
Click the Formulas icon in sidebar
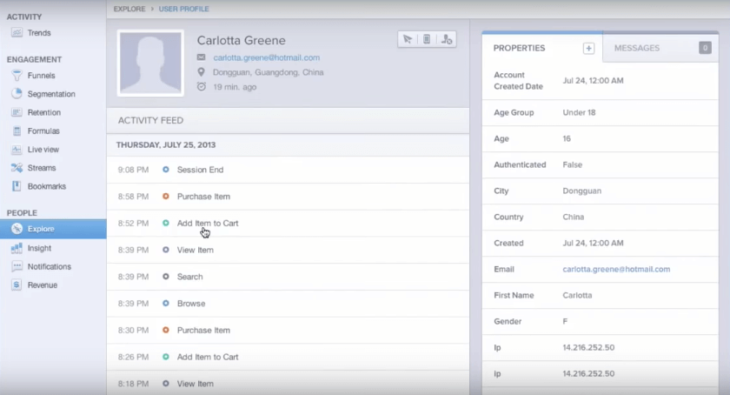17,131
